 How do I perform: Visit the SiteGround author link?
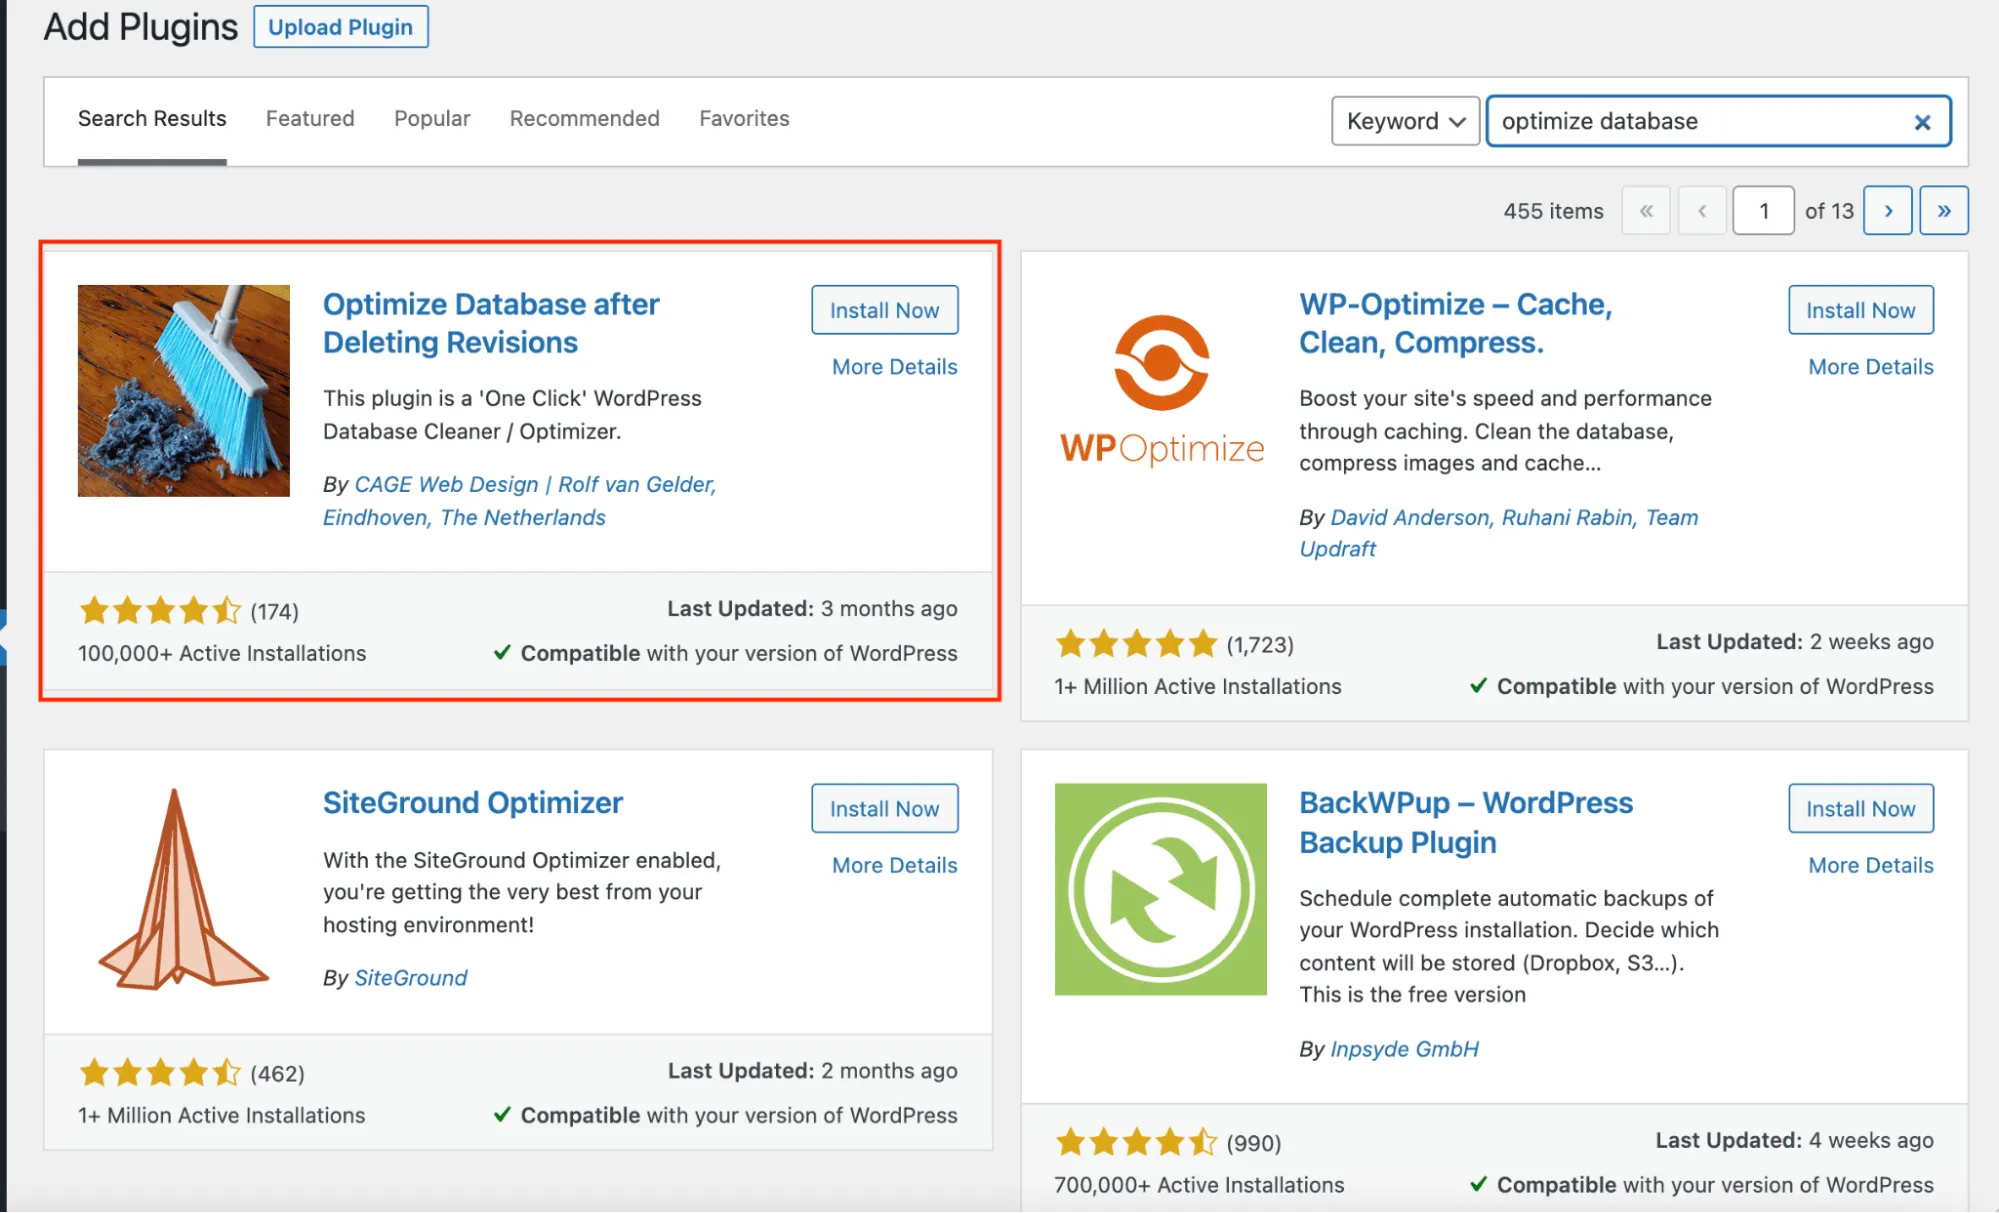[x=410, y=977]
